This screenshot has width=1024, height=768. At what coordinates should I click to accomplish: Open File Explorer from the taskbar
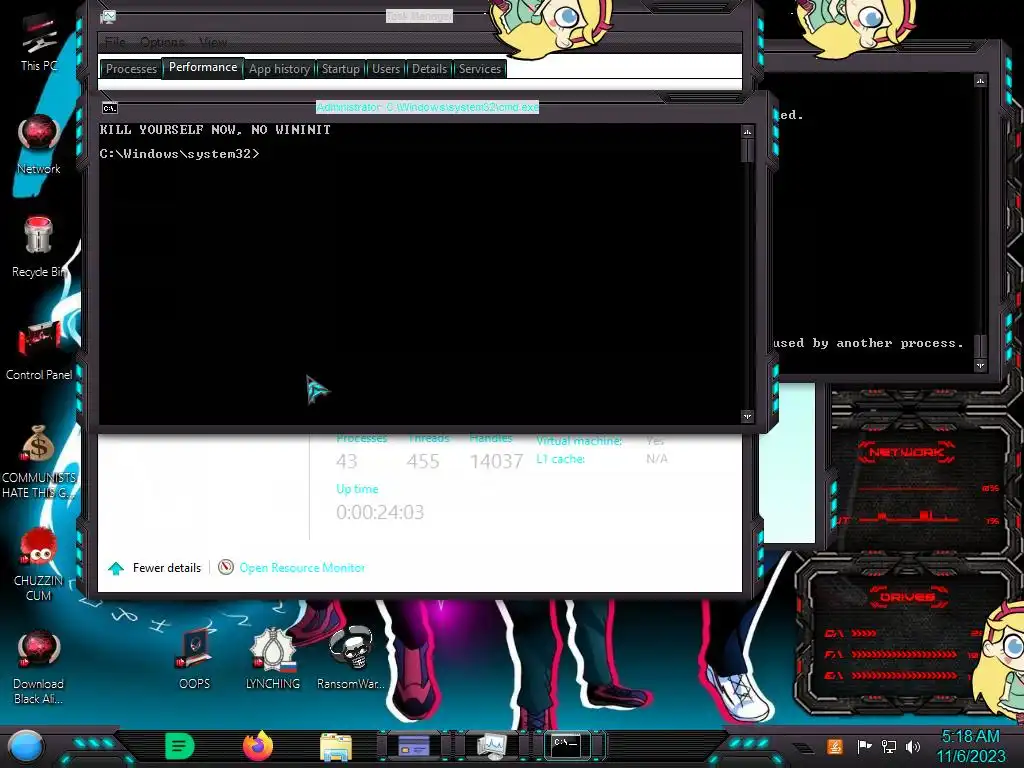(336, 746)
